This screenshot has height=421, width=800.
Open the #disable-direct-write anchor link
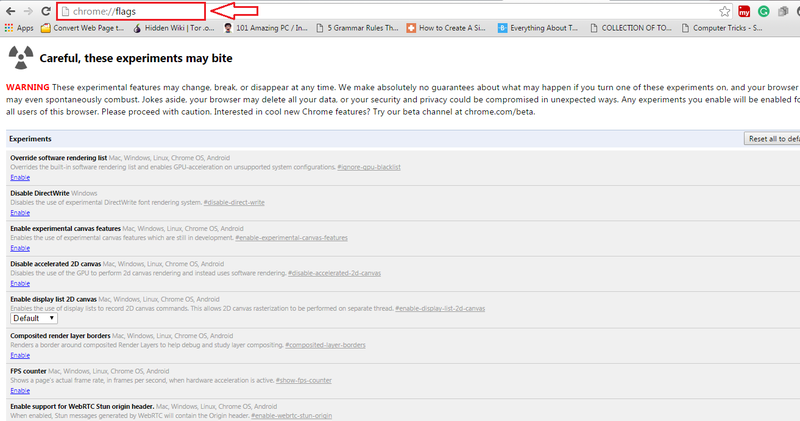click(x=234, y=202)
